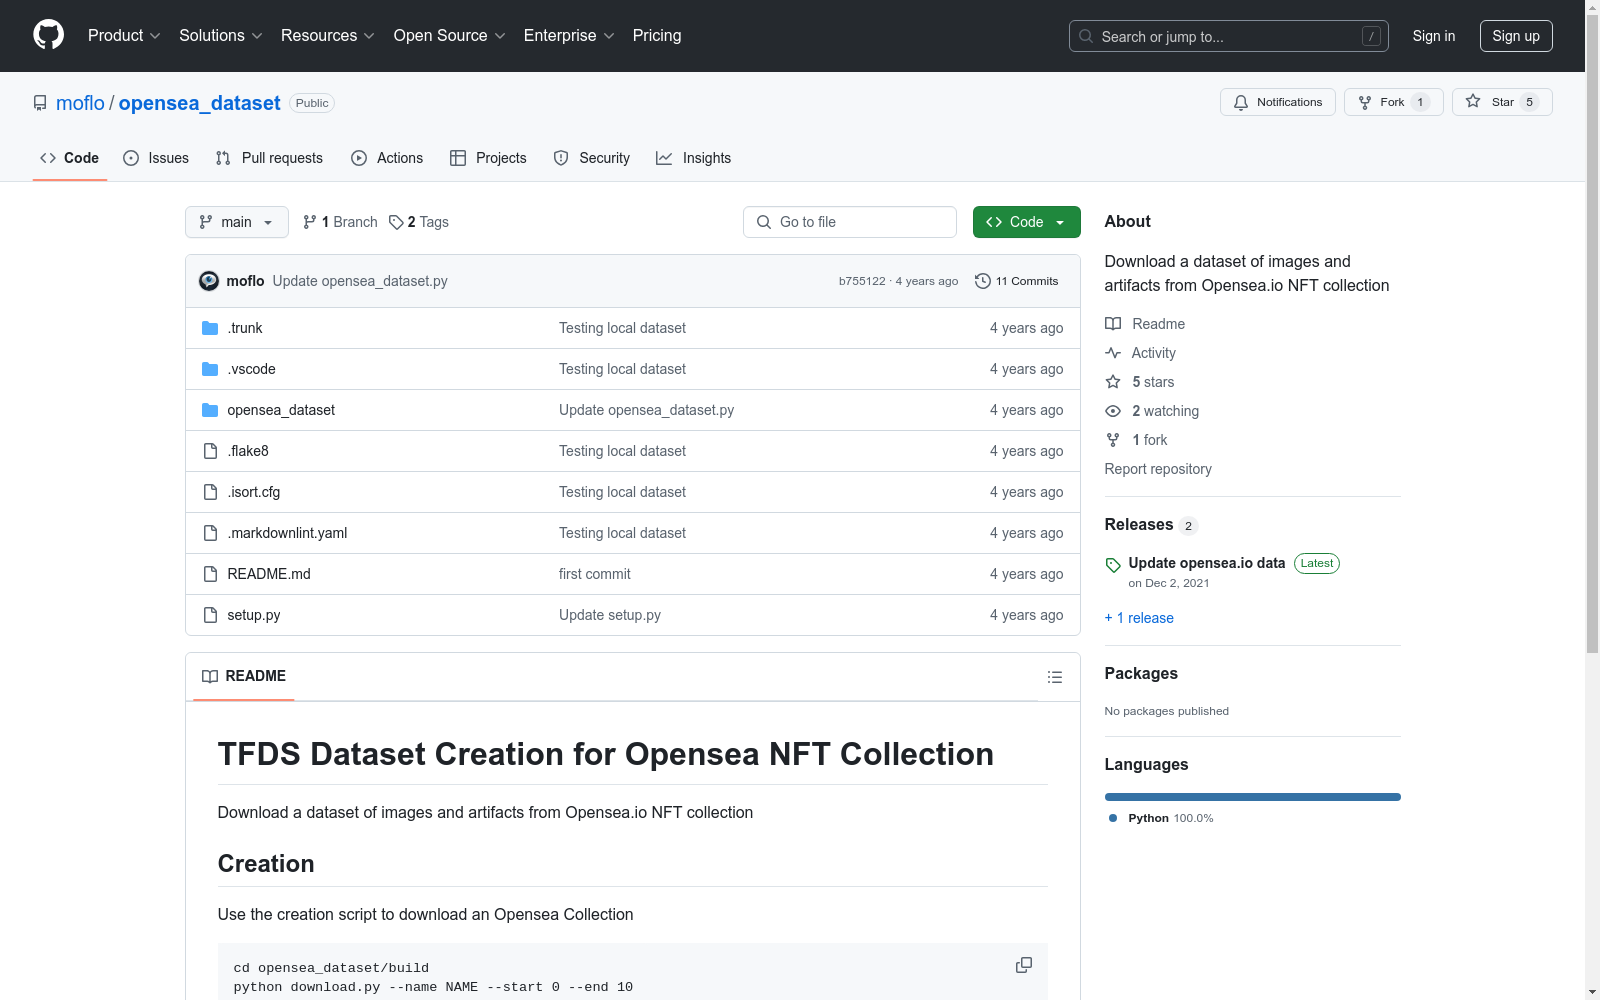Click the history clock icon near Commits
Viewport: 1600px width, 1000px height.
983,281
